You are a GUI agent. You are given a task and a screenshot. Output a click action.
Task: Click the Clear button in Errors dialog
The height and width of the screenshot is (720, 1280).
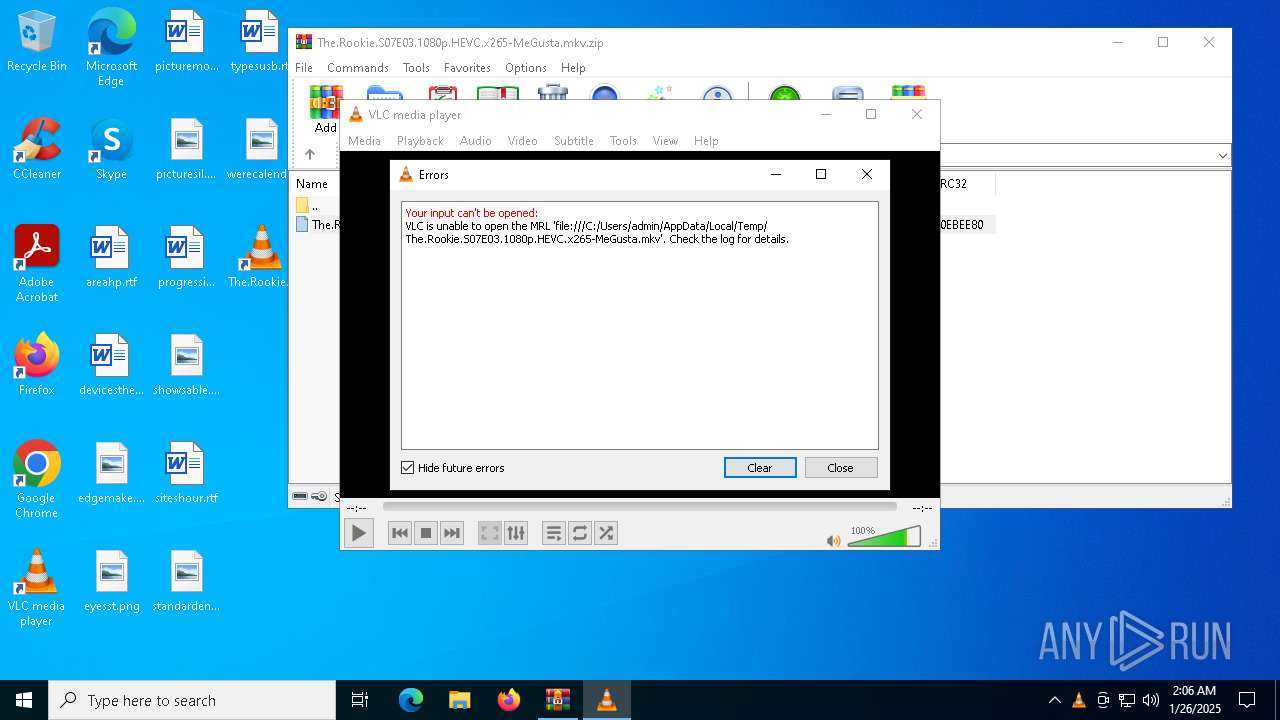760,468
